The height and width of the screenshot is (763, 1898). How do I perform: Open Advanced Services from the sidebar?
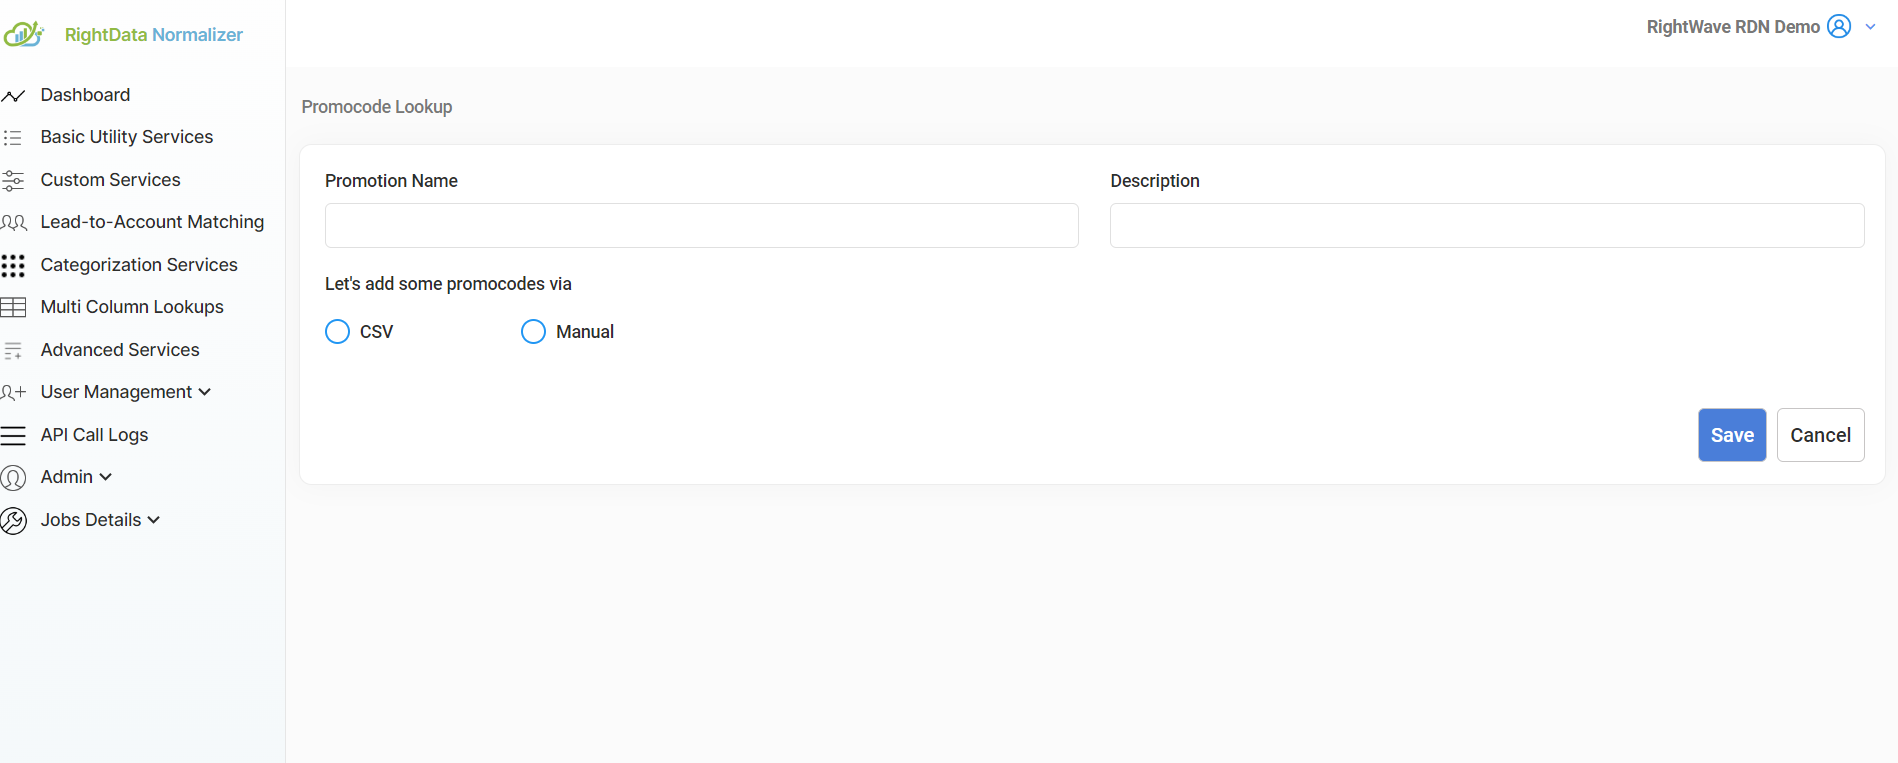[x=120, y=350]
